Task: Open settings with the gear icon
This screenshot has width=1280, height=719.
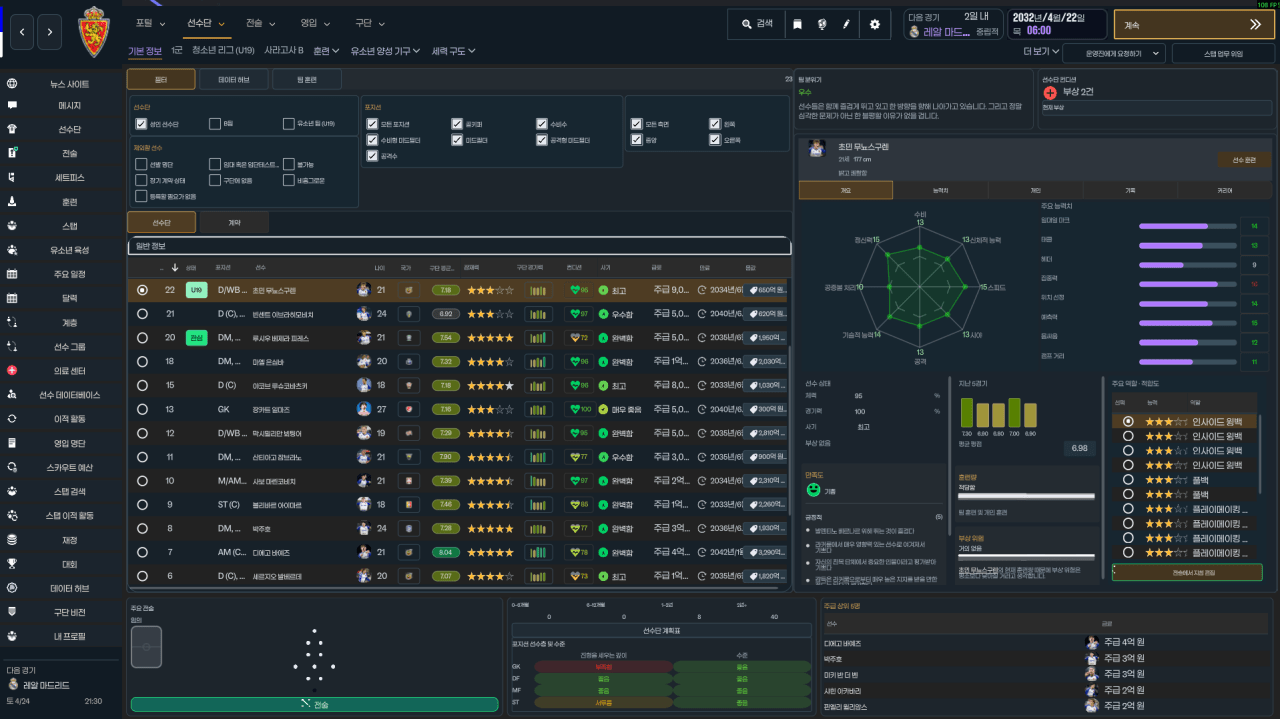Action: pyautogui.click(x=875, y=24)
